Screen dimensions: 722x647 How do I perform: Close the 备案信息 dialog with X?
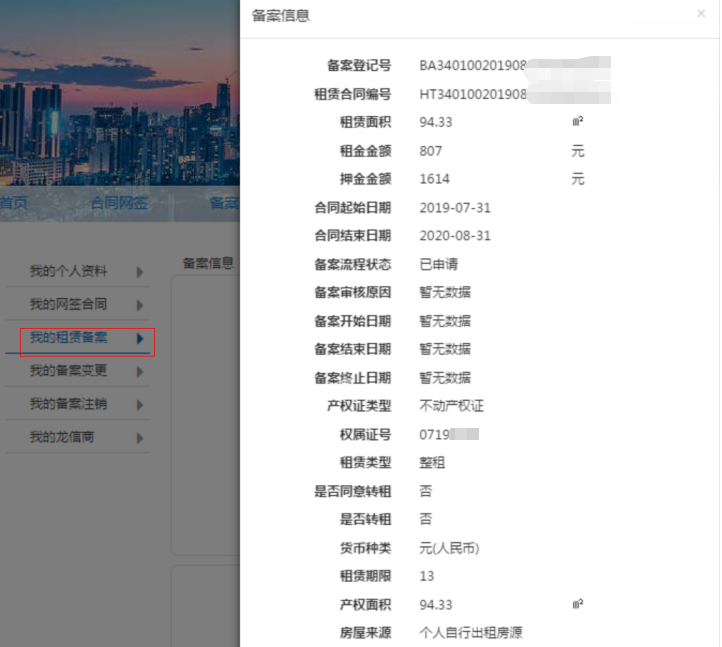coord(701,14)
